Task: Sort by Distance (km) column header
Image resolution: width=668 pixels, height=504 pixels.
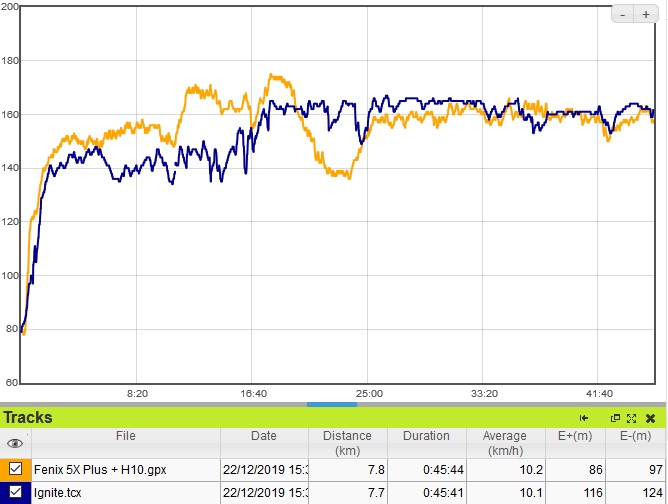Action: [347, 443]
